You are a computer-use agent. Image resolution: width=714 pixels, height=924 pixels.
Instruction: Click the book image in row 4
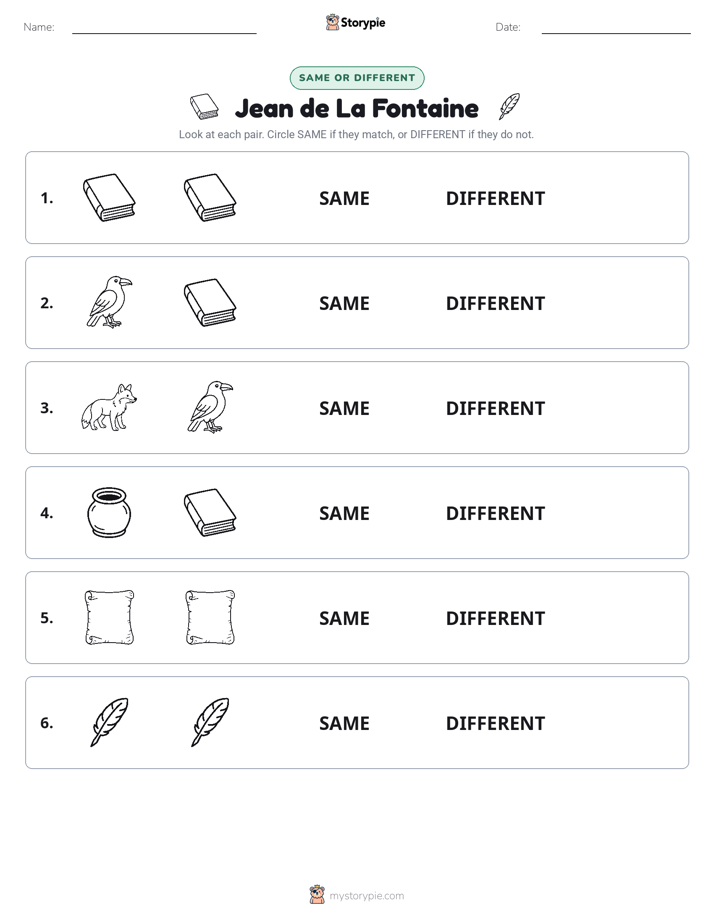click(x=210, y=512)
